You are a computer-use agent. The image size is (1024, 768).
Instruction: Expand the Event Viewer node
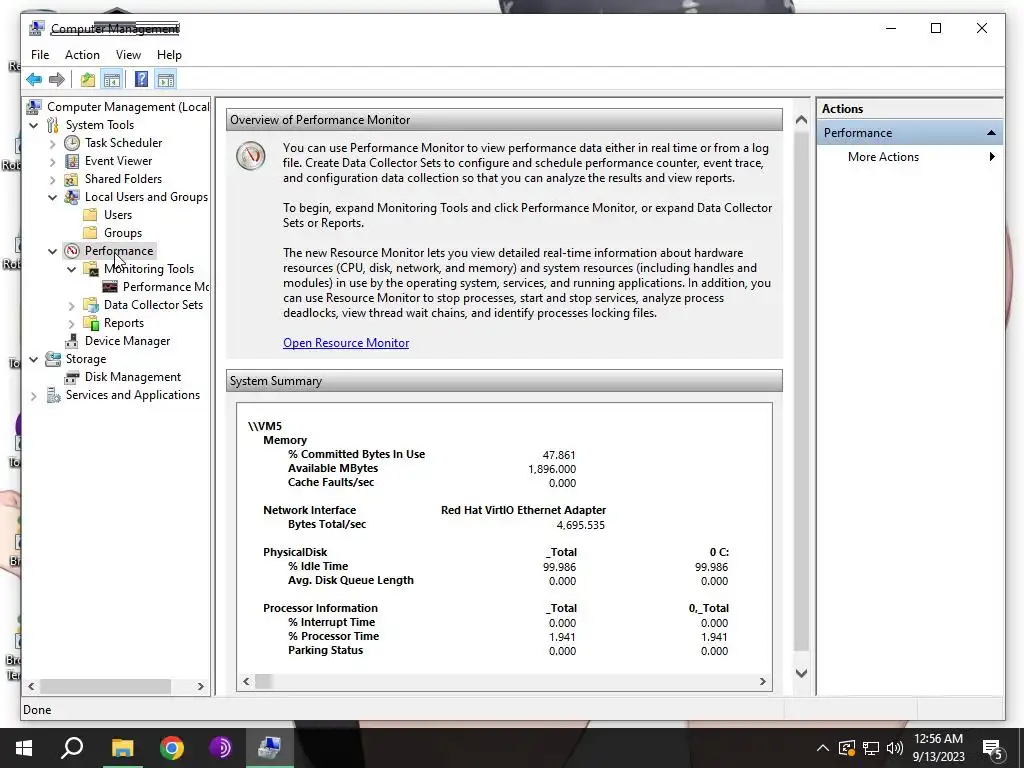coord(53,161)
